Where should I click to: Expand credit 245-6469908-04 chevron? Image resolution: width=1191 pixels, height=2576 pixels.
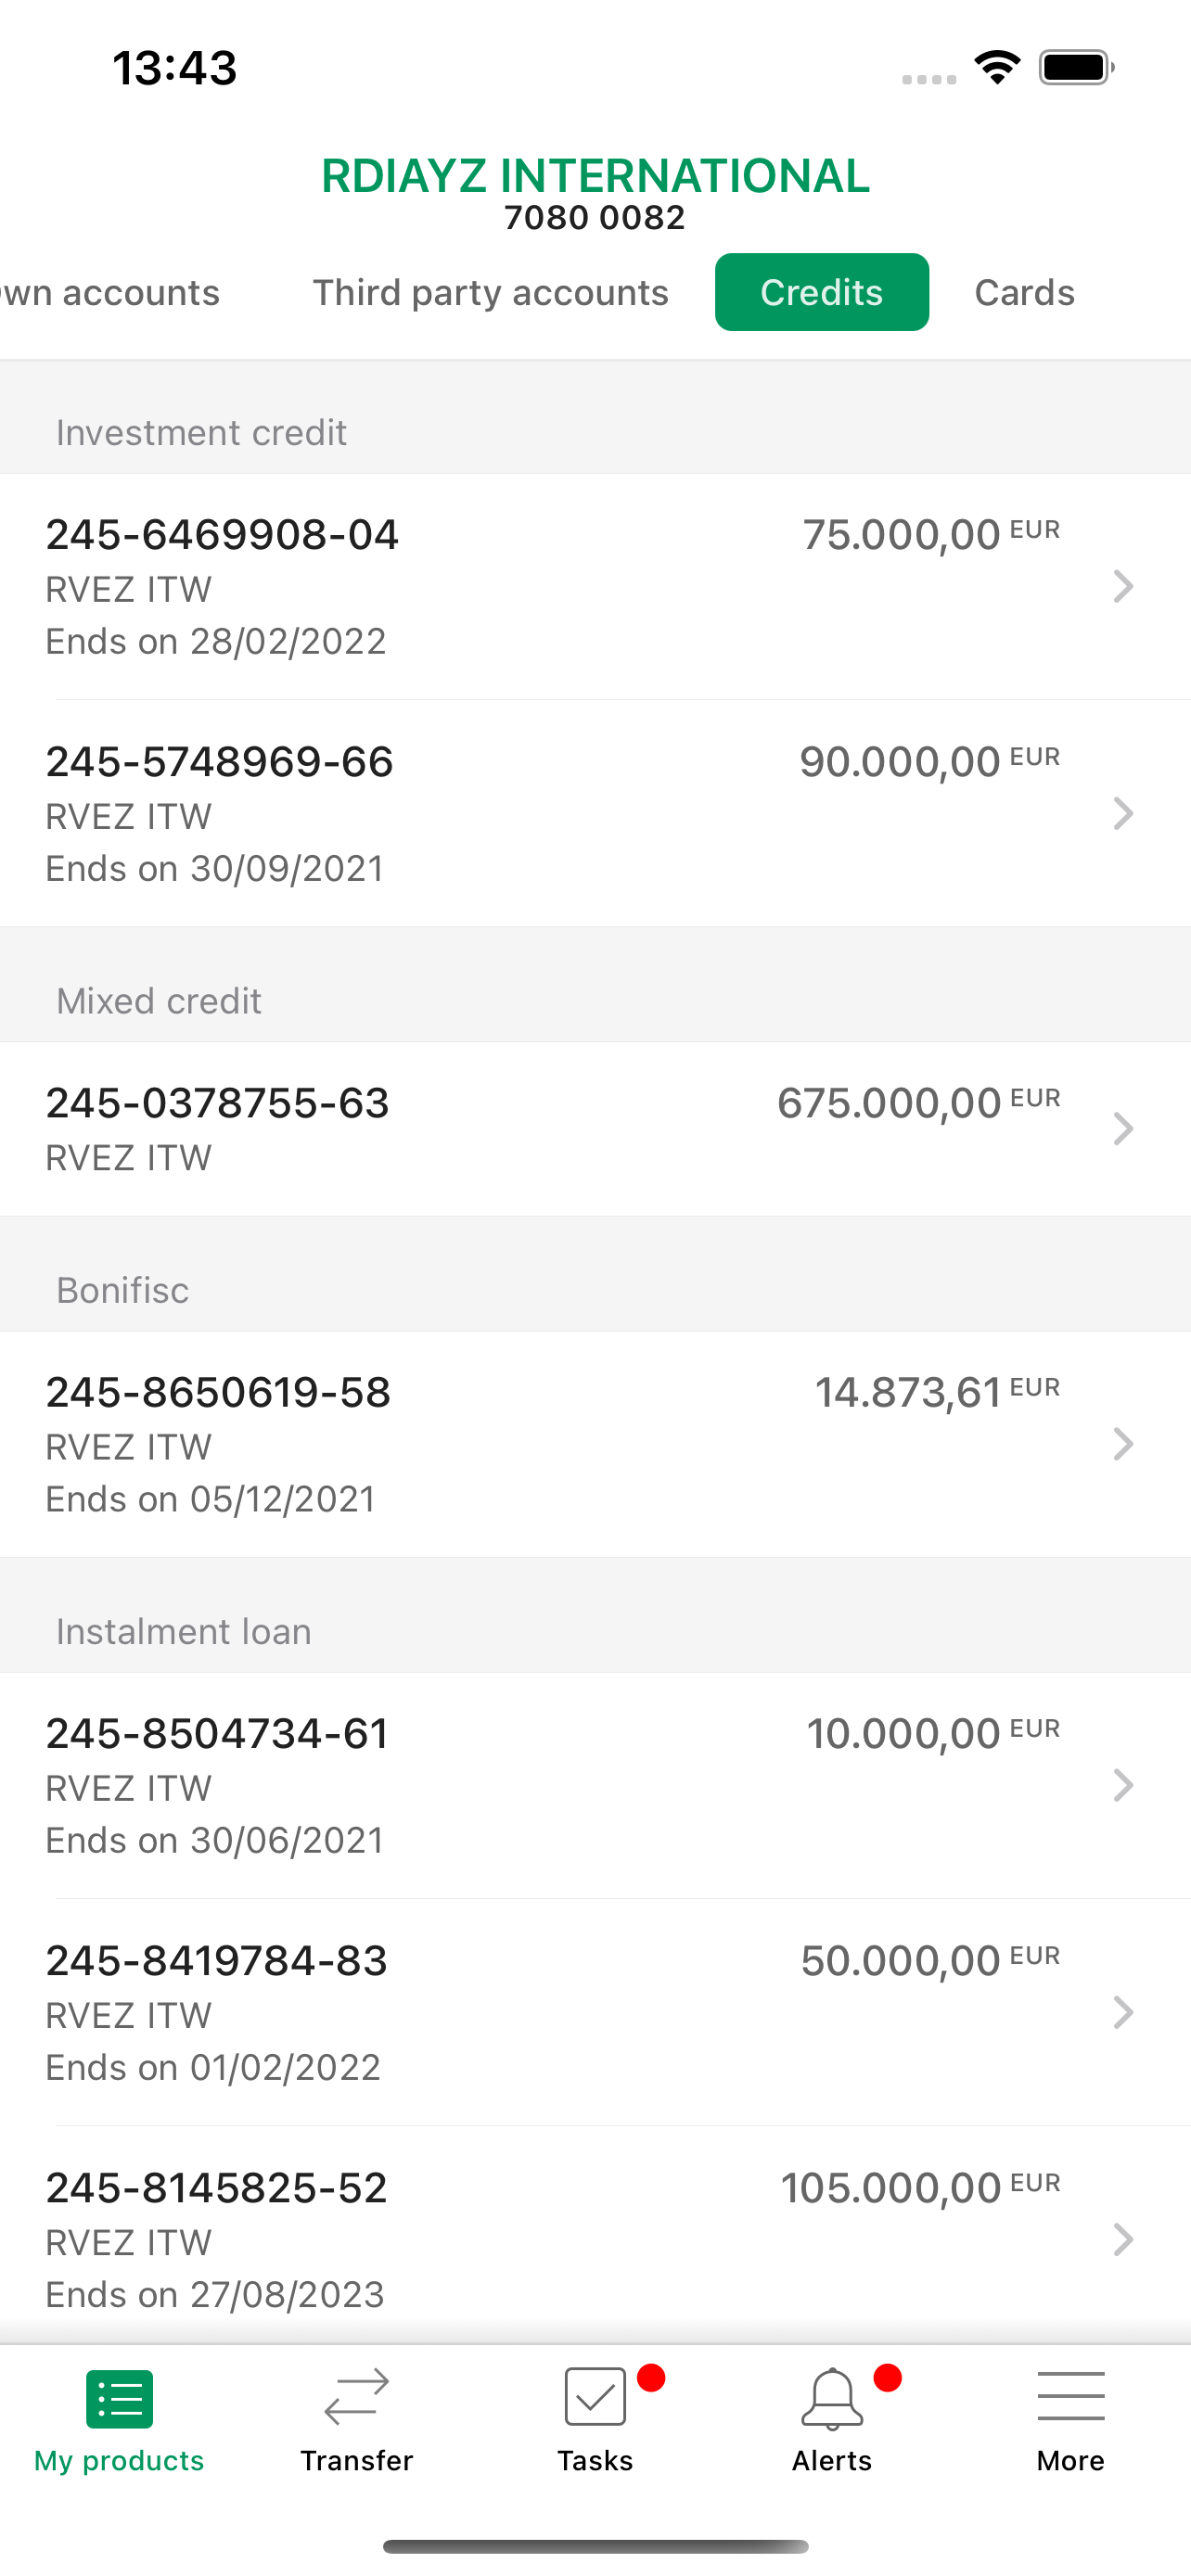1123,586
